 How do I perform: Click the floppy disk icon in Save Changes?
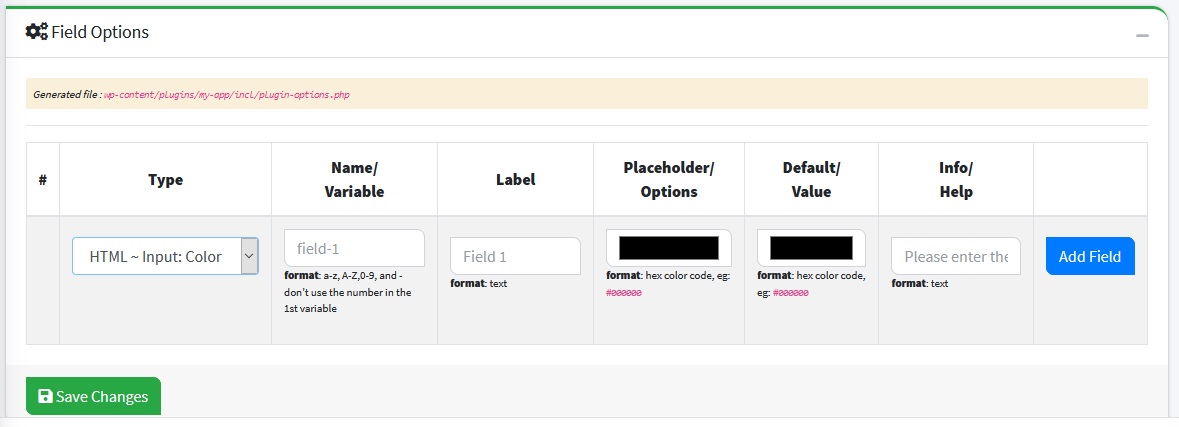click(45, 397)
